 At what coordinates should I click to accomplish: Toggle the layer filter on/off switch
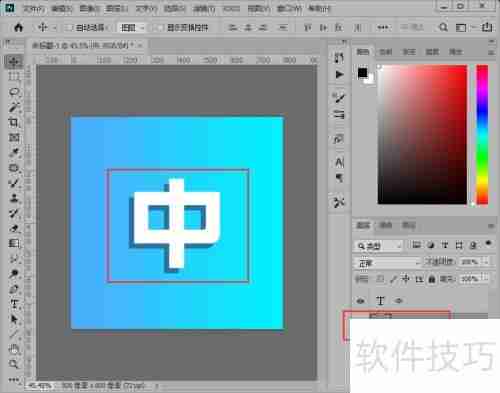tap(488, 244)
